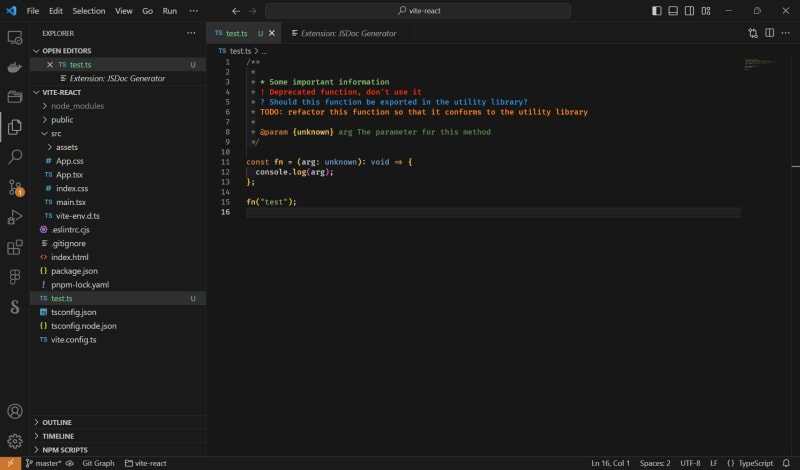
Task: Customize layout icon in title bar
Action: [706, 11]
